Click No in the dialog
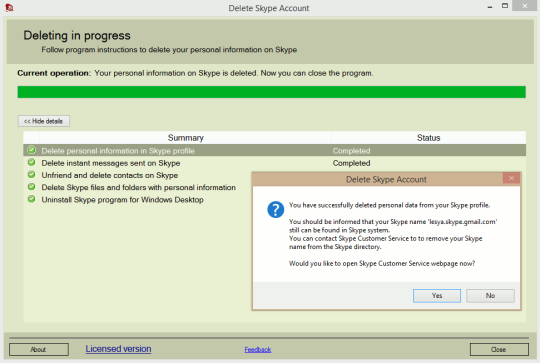 point(490,296)
